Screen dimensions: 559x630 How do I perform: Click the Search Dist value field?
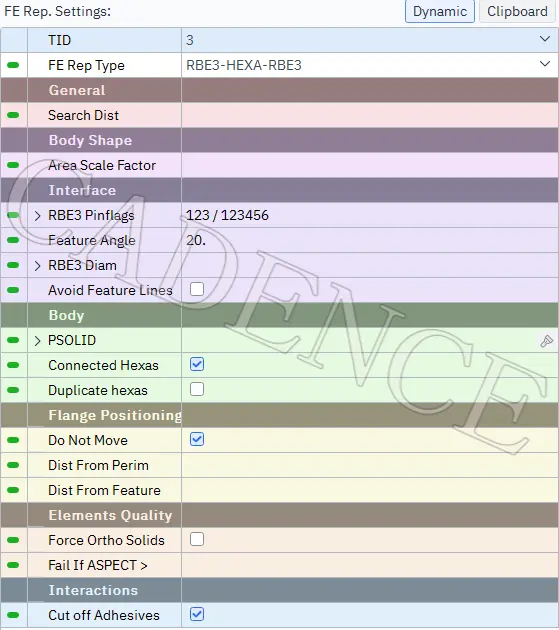click(369, 115)
